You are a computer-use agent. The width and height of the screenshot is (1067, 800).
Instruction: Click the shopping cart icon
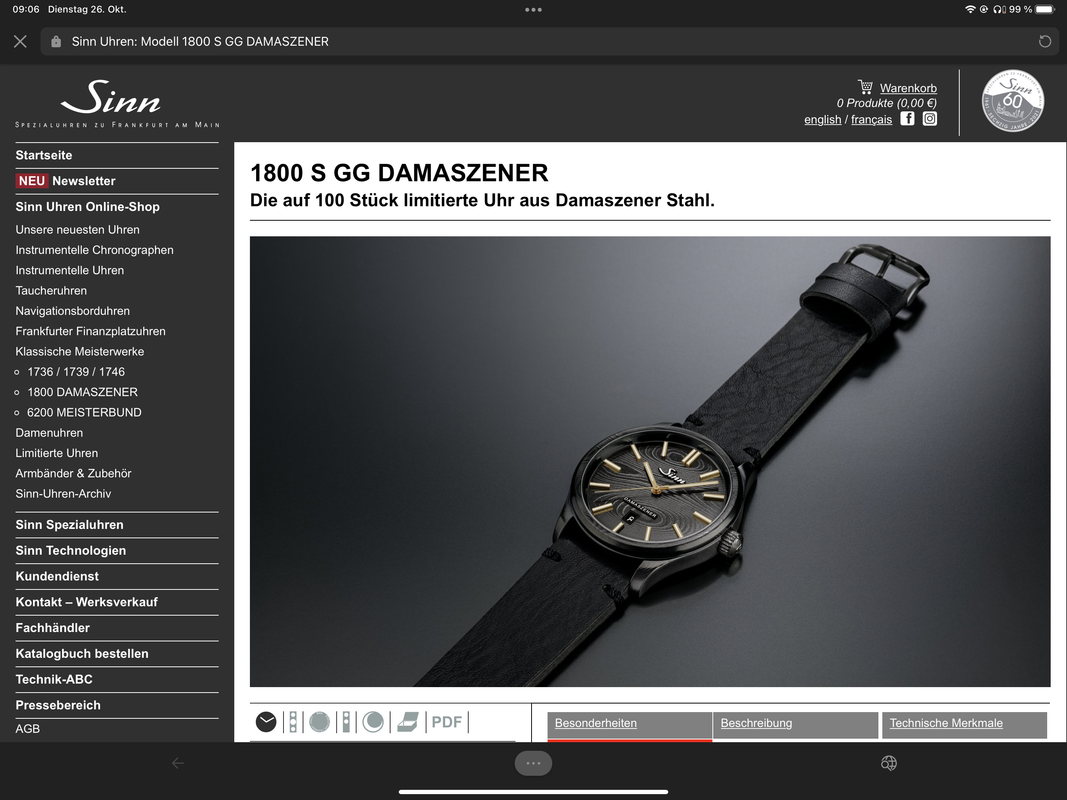pos(865,87)
